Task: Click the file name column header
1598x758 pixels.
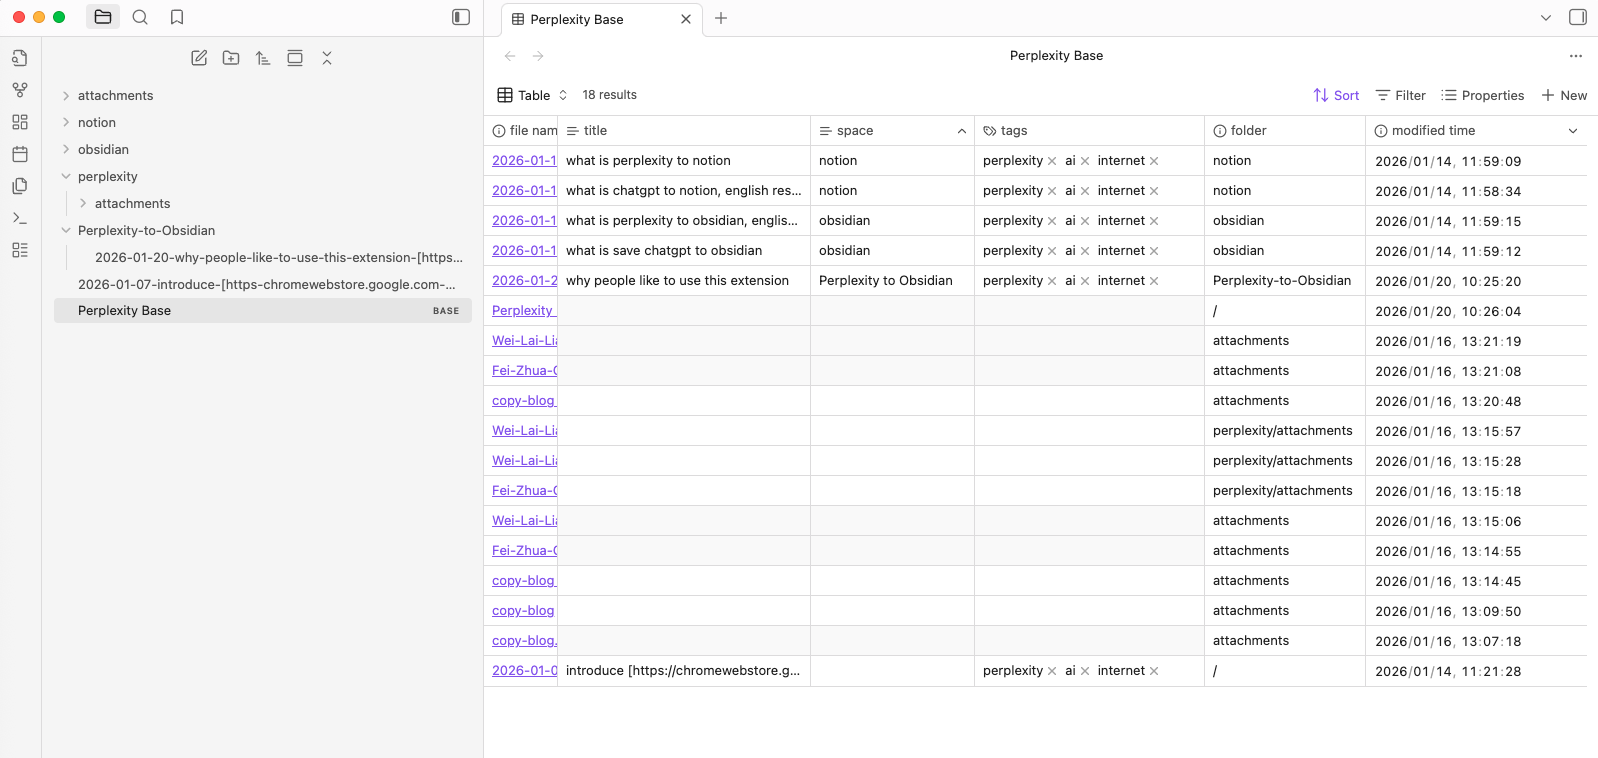Action: [521, 130]
